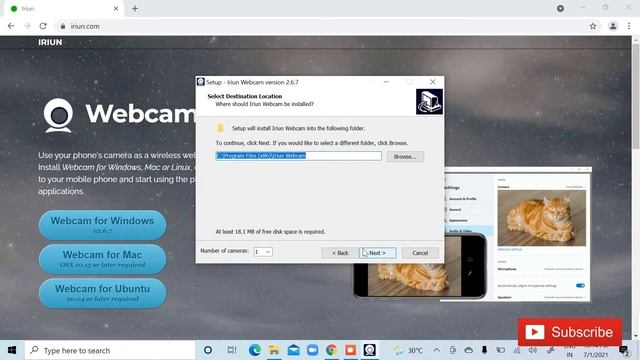Click the IRIUN site logo text
640x360 pixels.
(x=50, y=42)
